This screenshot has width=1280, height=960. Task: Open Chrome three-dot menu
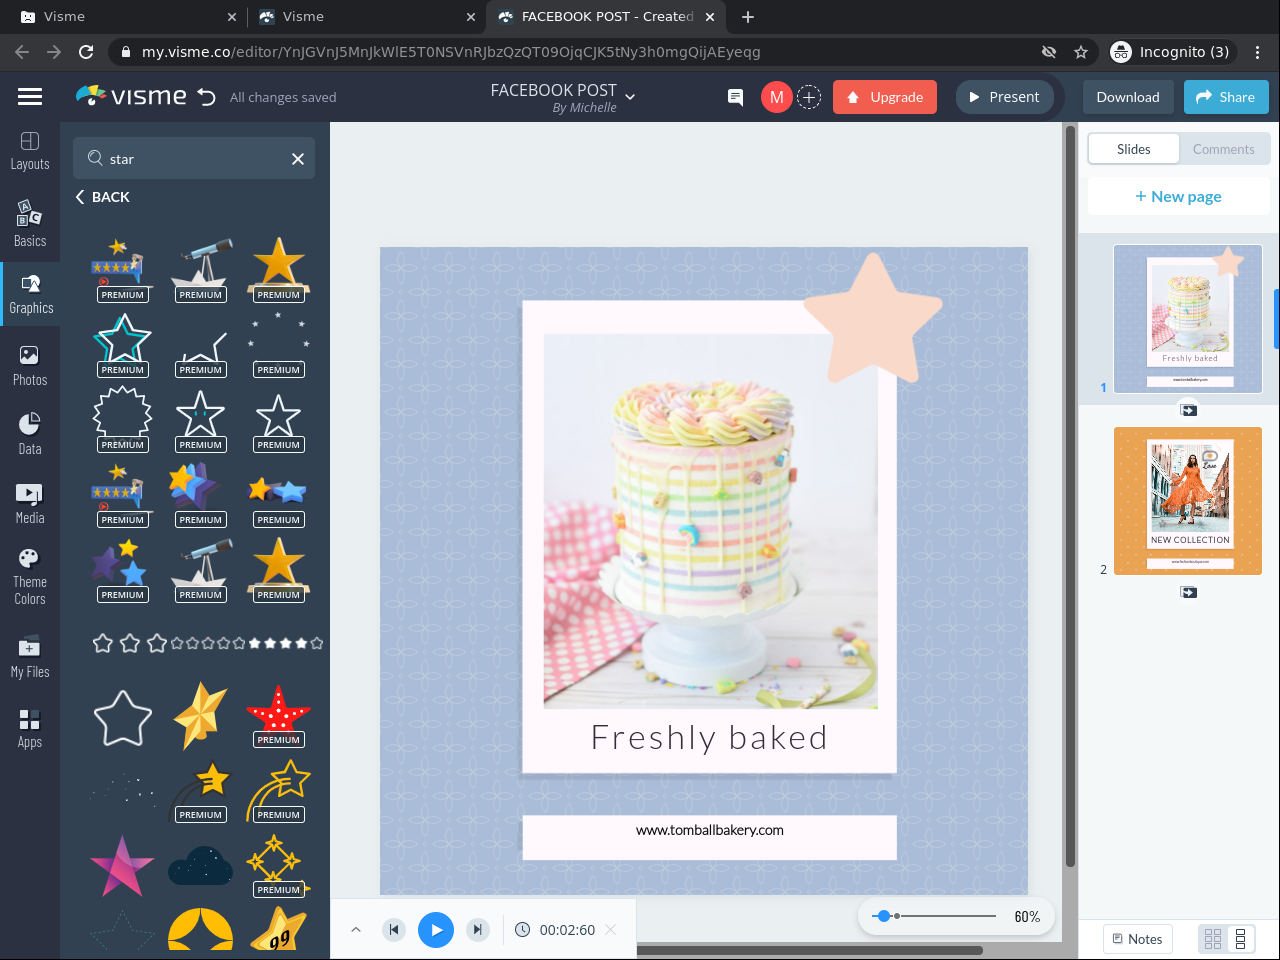(x=1258, y=52)
